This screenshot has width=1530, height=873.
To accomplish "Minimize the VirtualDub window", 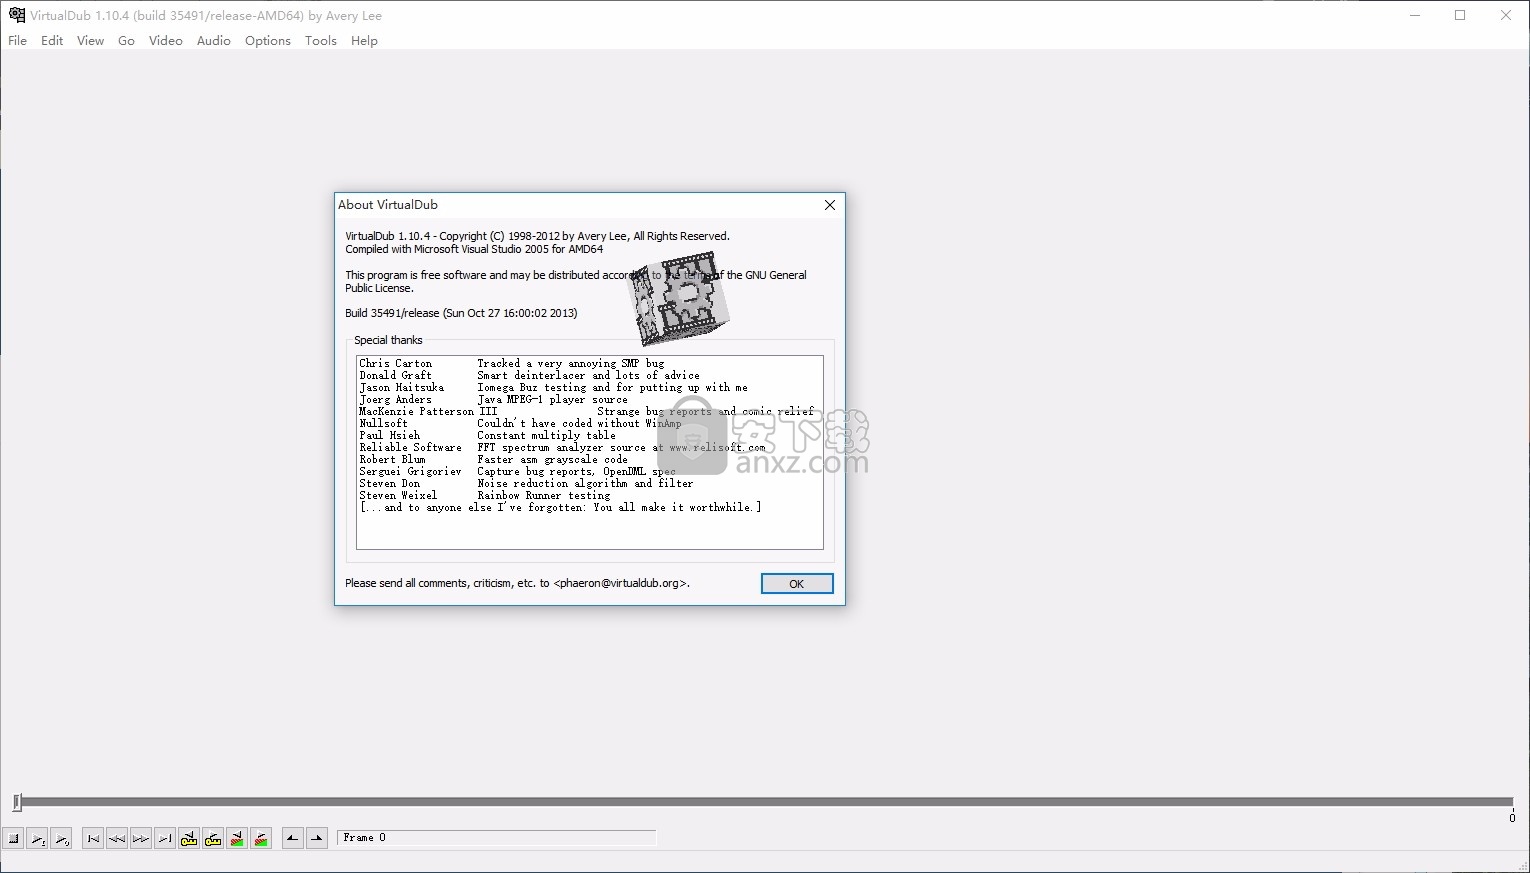I will (1416, 15).
